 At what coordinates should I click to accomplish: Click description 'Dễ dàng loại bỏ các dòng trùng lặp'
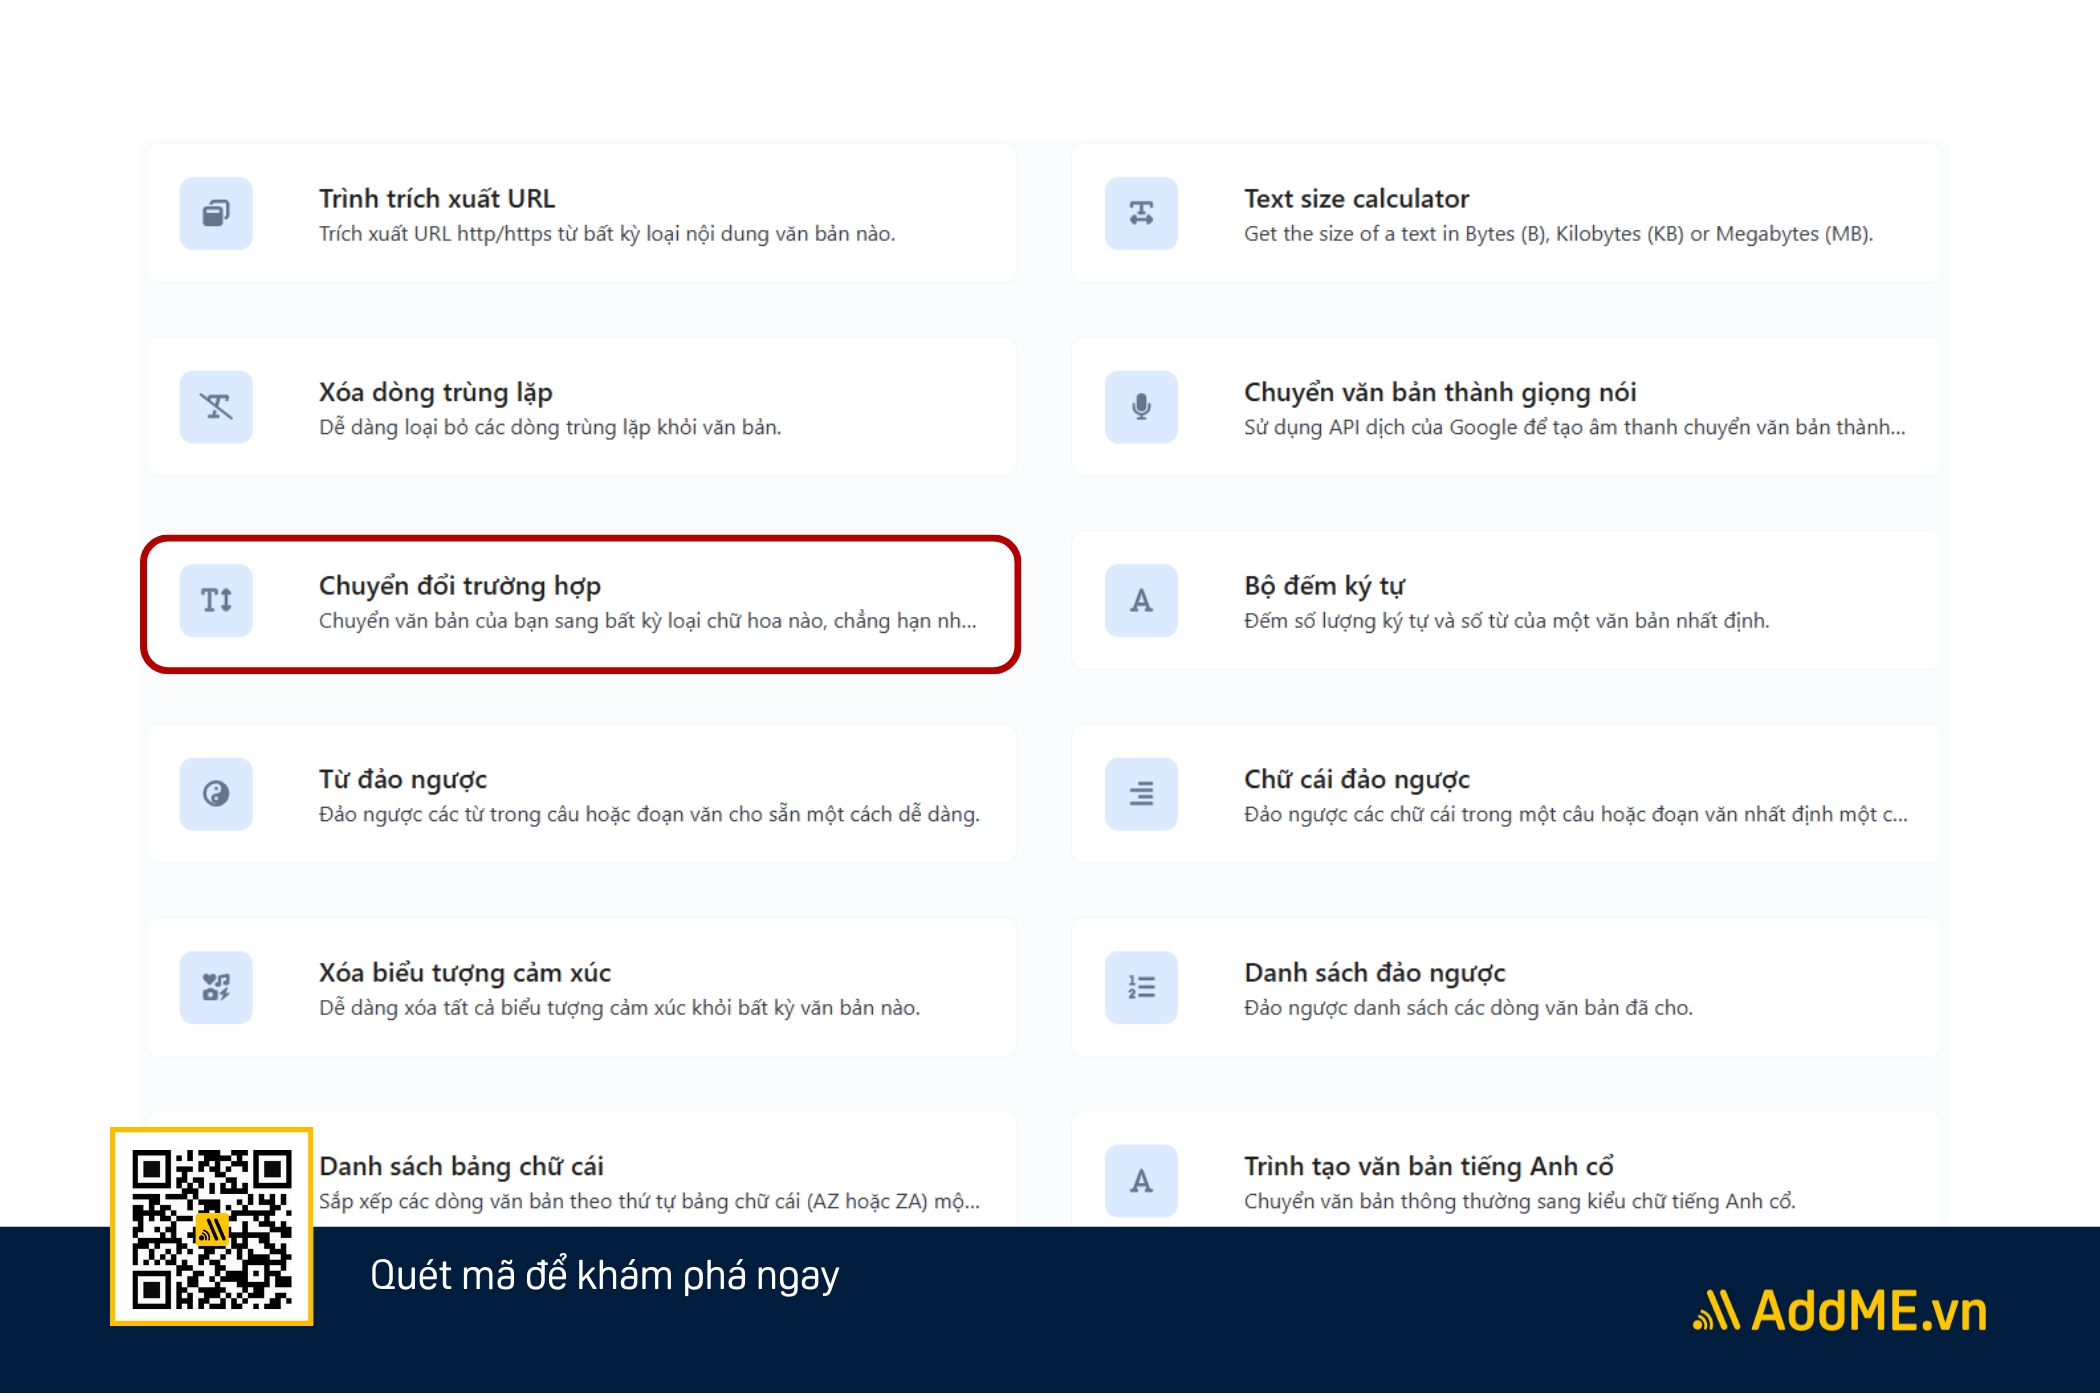tap(550, 428)
